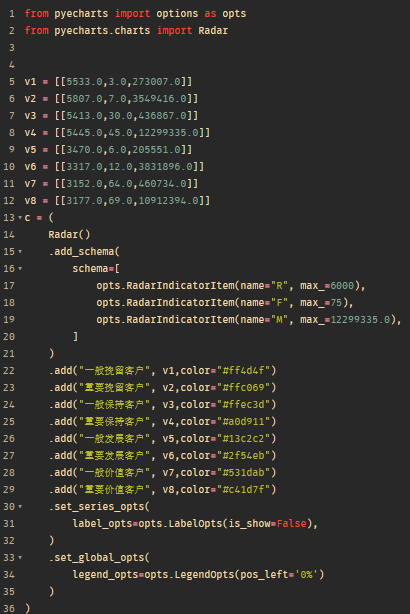Click line number 36 in gutter

tap(9, 609)
